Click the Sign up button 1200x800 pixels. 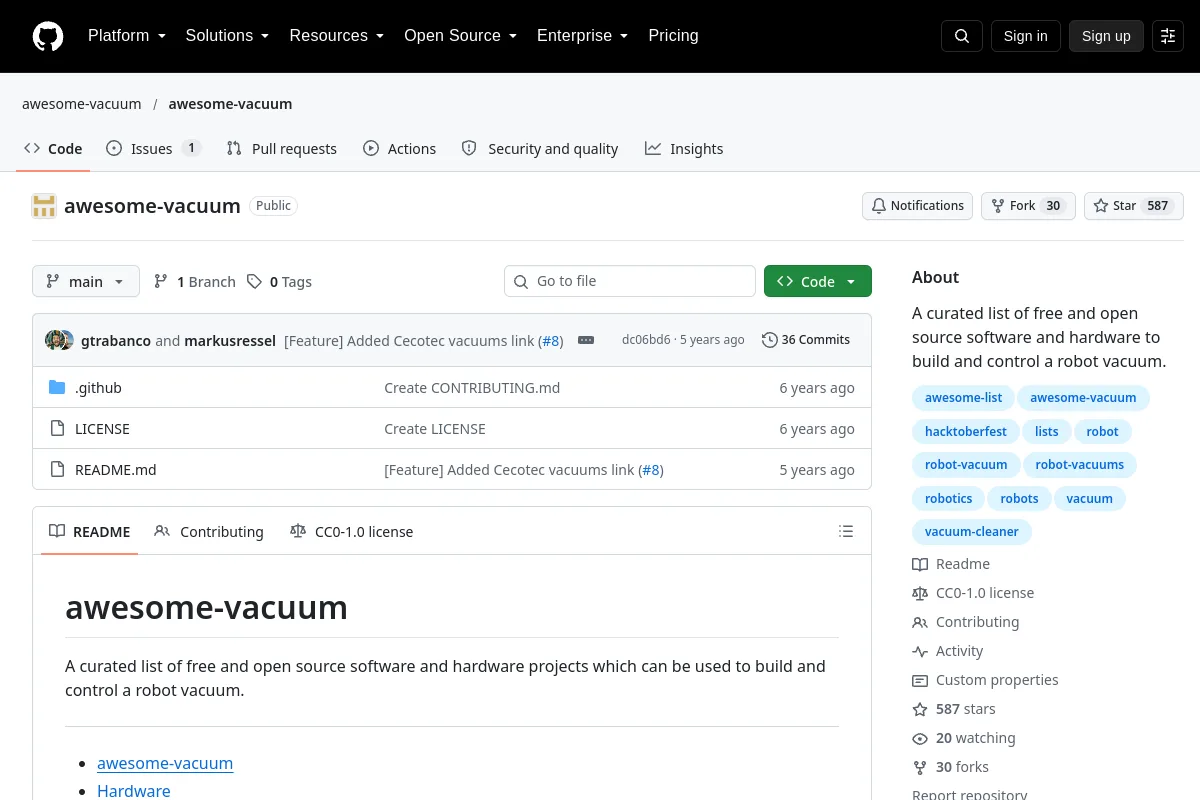point(1106,36)
